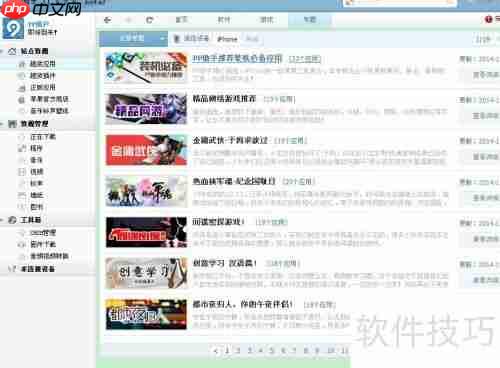500x368 pixels.
Task: Open the 精品网络游戏推荐 title link
Action: [x=224, y=99]
